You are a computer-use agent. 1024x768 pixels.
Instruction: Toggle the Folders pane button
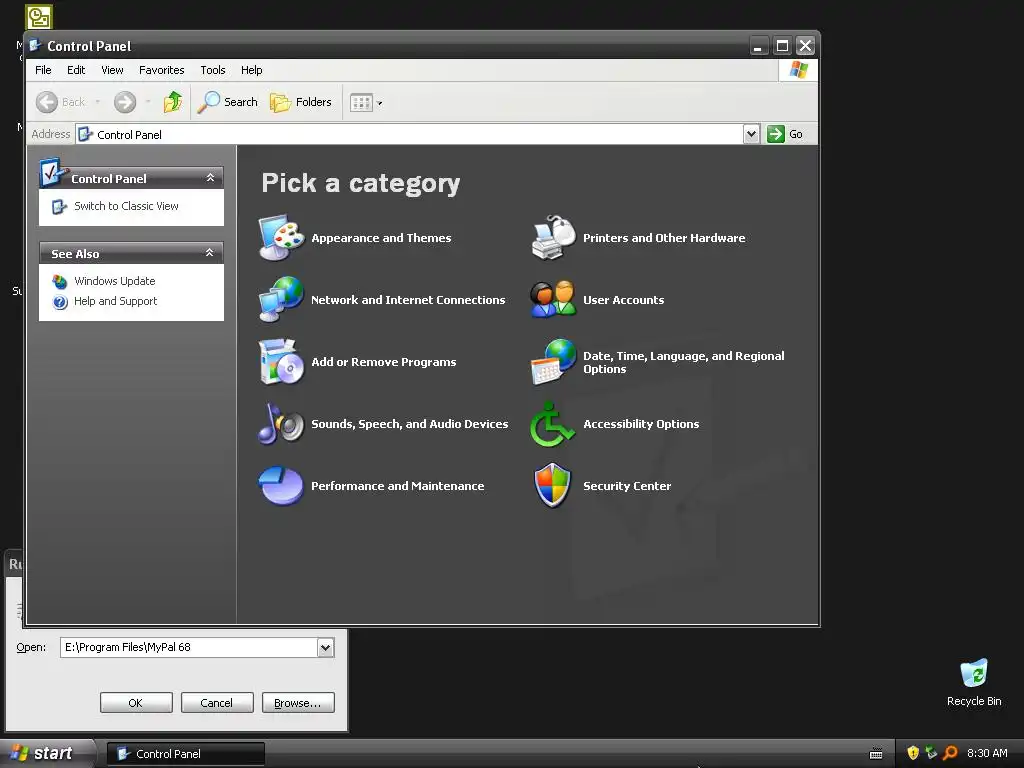point(301,102)
